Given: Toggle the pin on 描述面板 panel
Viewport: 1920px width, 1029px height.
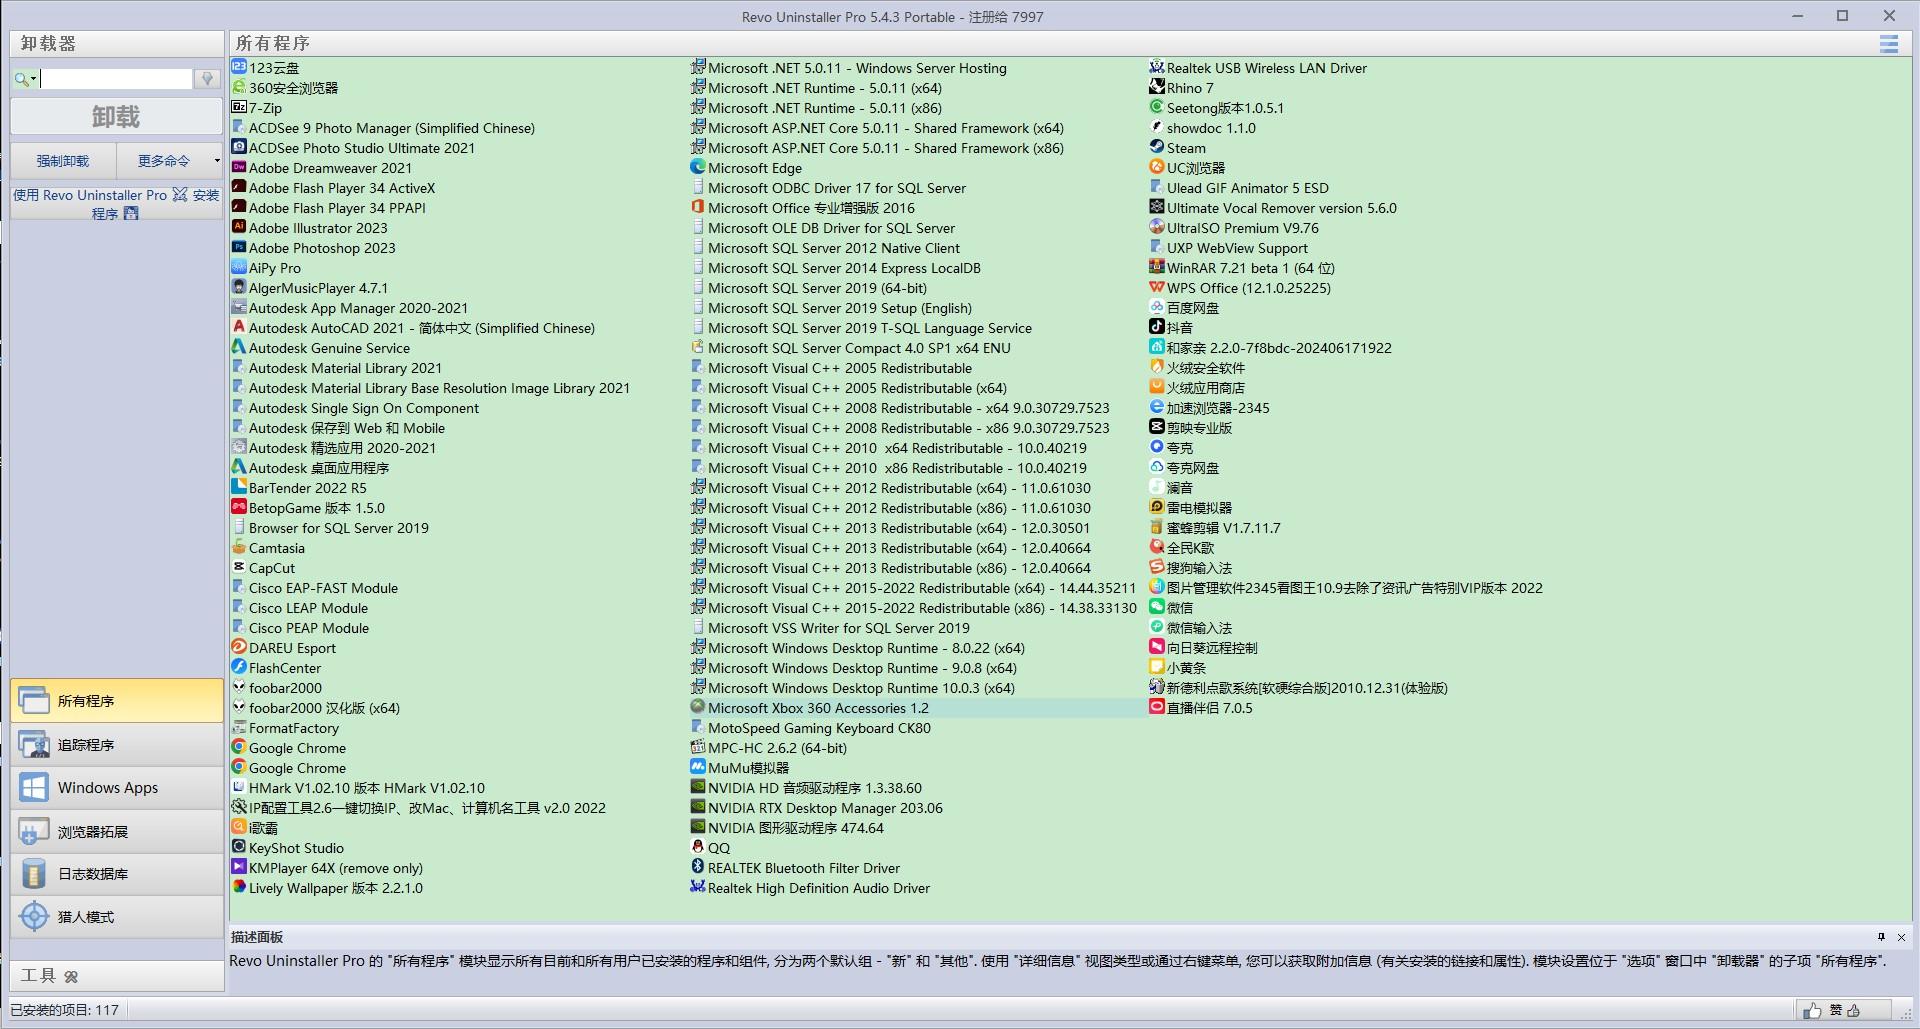Looking at the screenshot, I should 1881,937.
